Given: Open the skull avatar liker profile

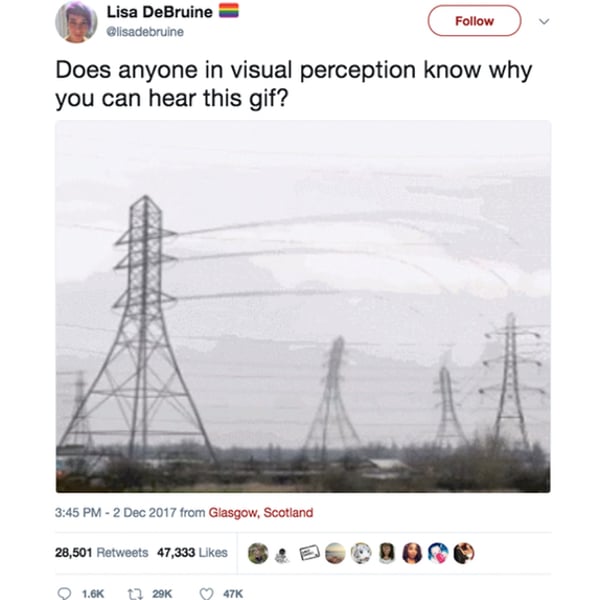Looking at the screenshot, I should [x=282, y=555].
